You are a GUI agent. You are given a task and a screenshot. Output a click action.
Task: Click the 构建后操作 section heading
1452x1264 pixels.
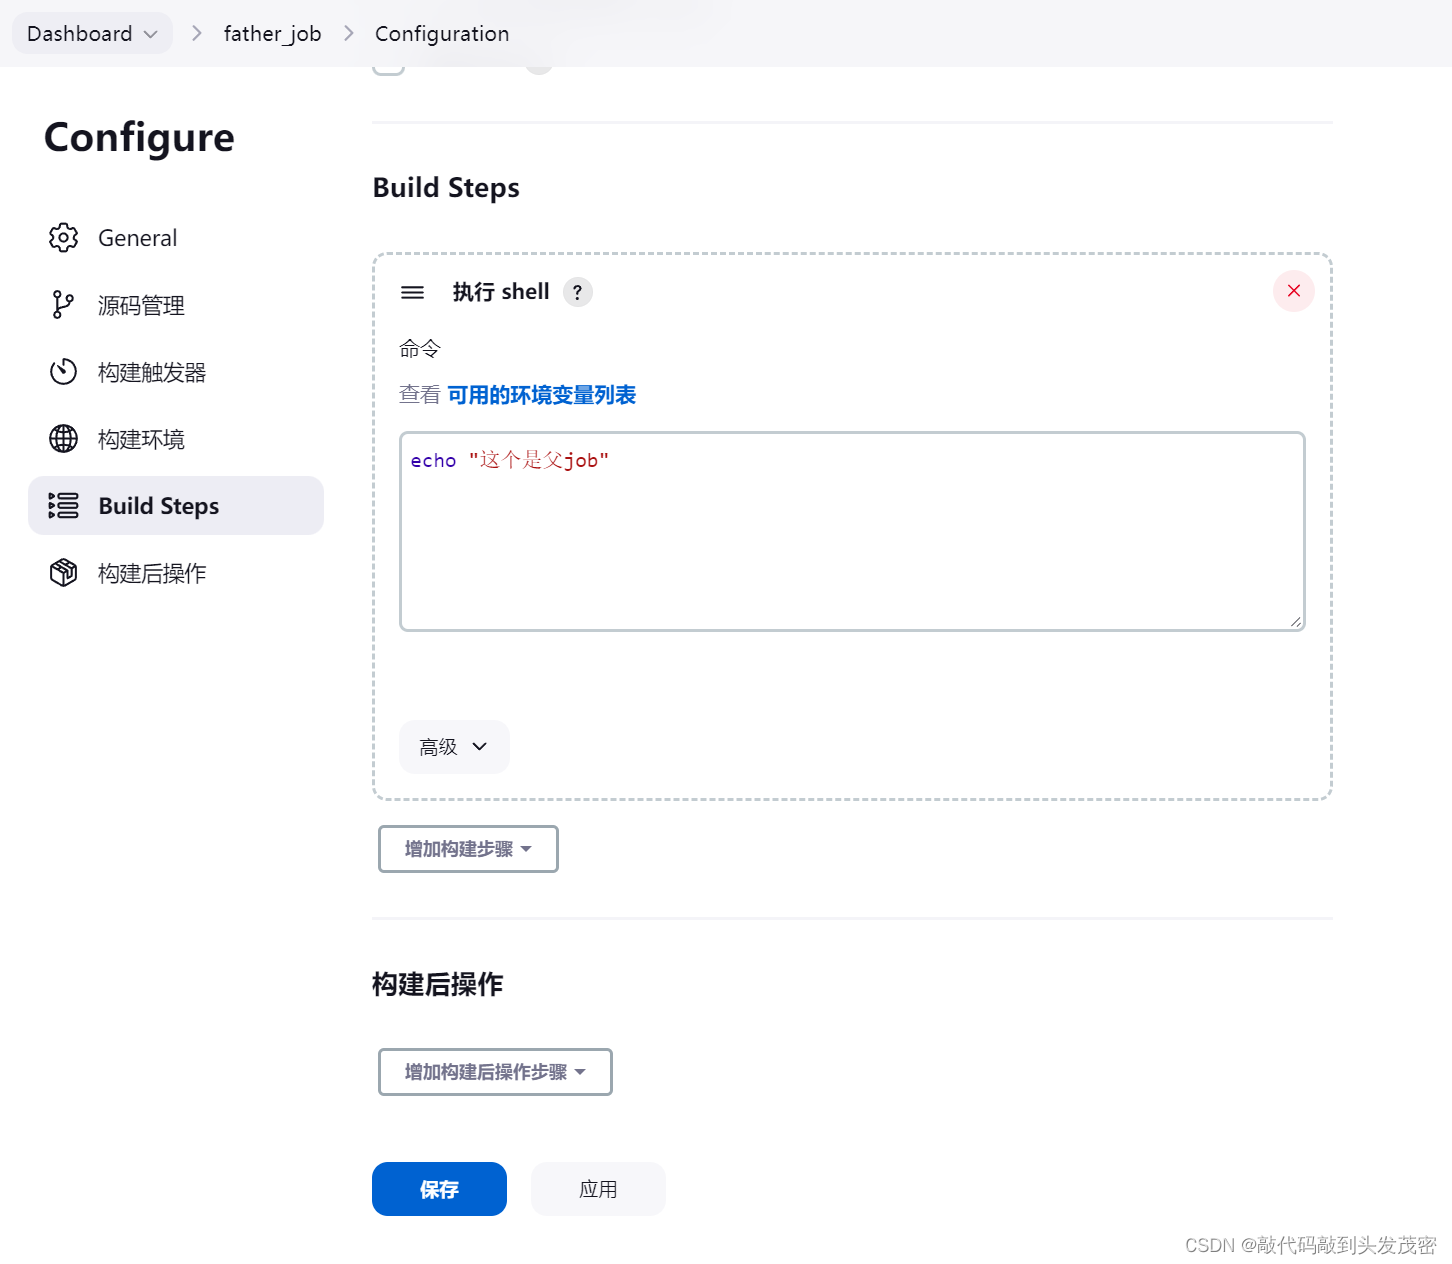tap(438, 984)
